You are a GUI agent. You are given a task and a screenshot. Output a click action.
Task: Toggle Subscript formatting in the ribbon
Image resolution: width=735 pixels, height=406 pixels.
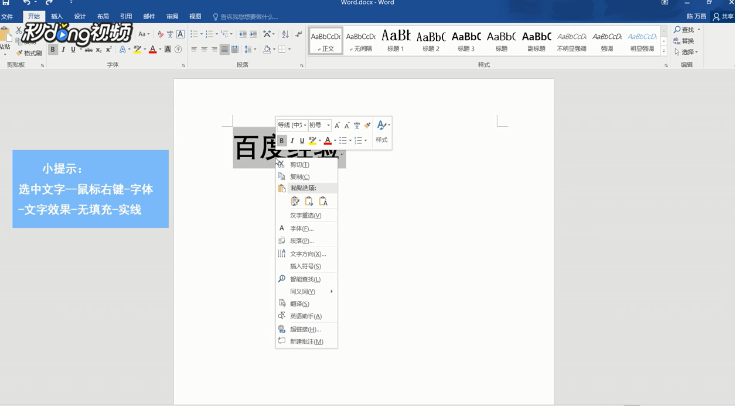coord(98,49)
